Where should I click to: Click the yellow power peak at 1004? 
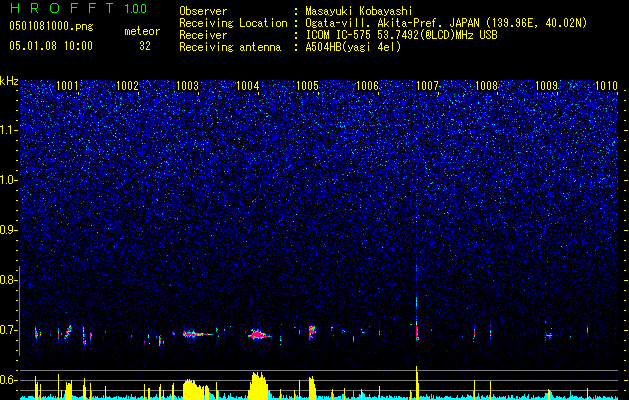[x=259, y=386]
